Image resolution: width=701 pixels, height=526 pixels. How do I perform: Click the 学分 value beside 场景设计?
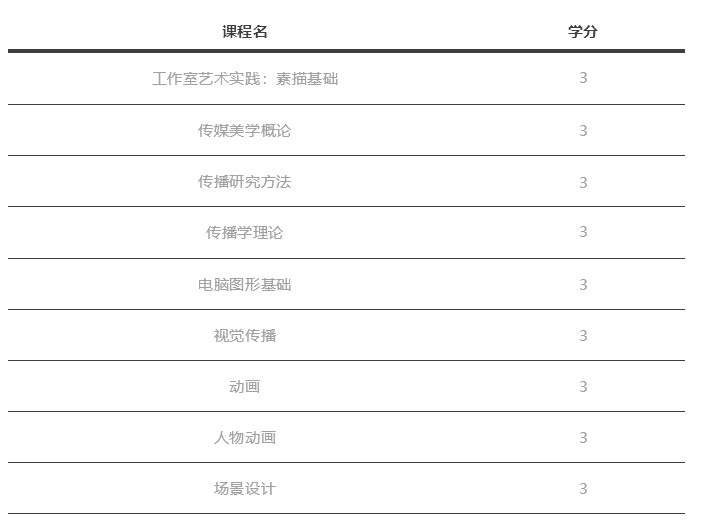click(x=583, y=488)
